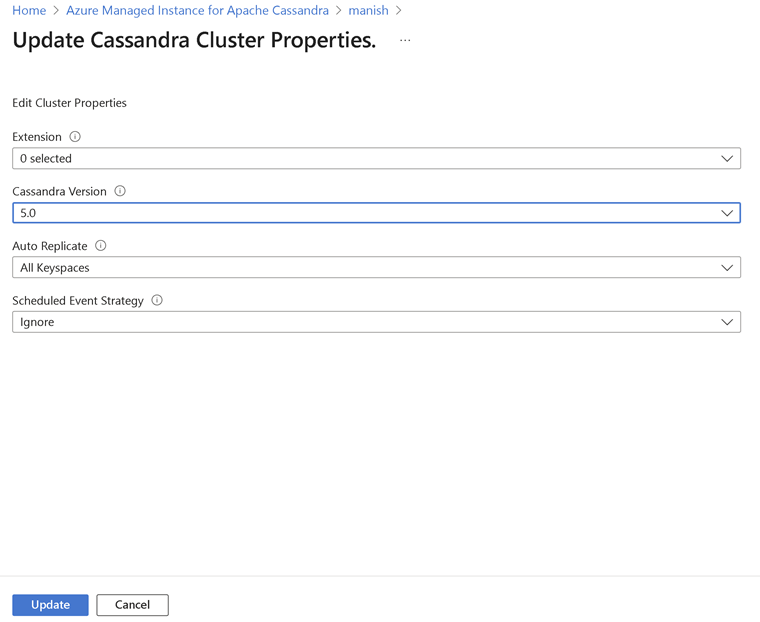The image size is (760, 622).
Task: Open the more options ellipsis menu
Action: pyautogui.click(x=405, y=40)
